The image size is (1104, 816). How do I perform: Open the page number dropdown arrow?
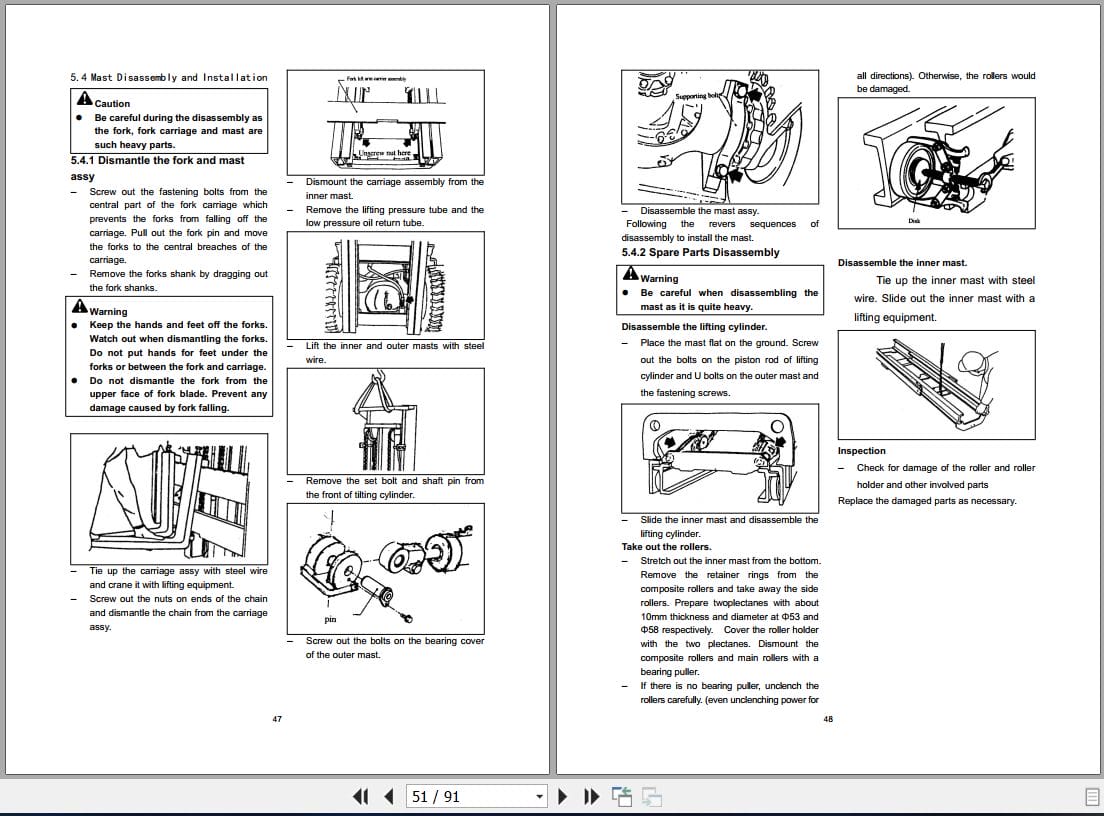click(x=539, y=797)
